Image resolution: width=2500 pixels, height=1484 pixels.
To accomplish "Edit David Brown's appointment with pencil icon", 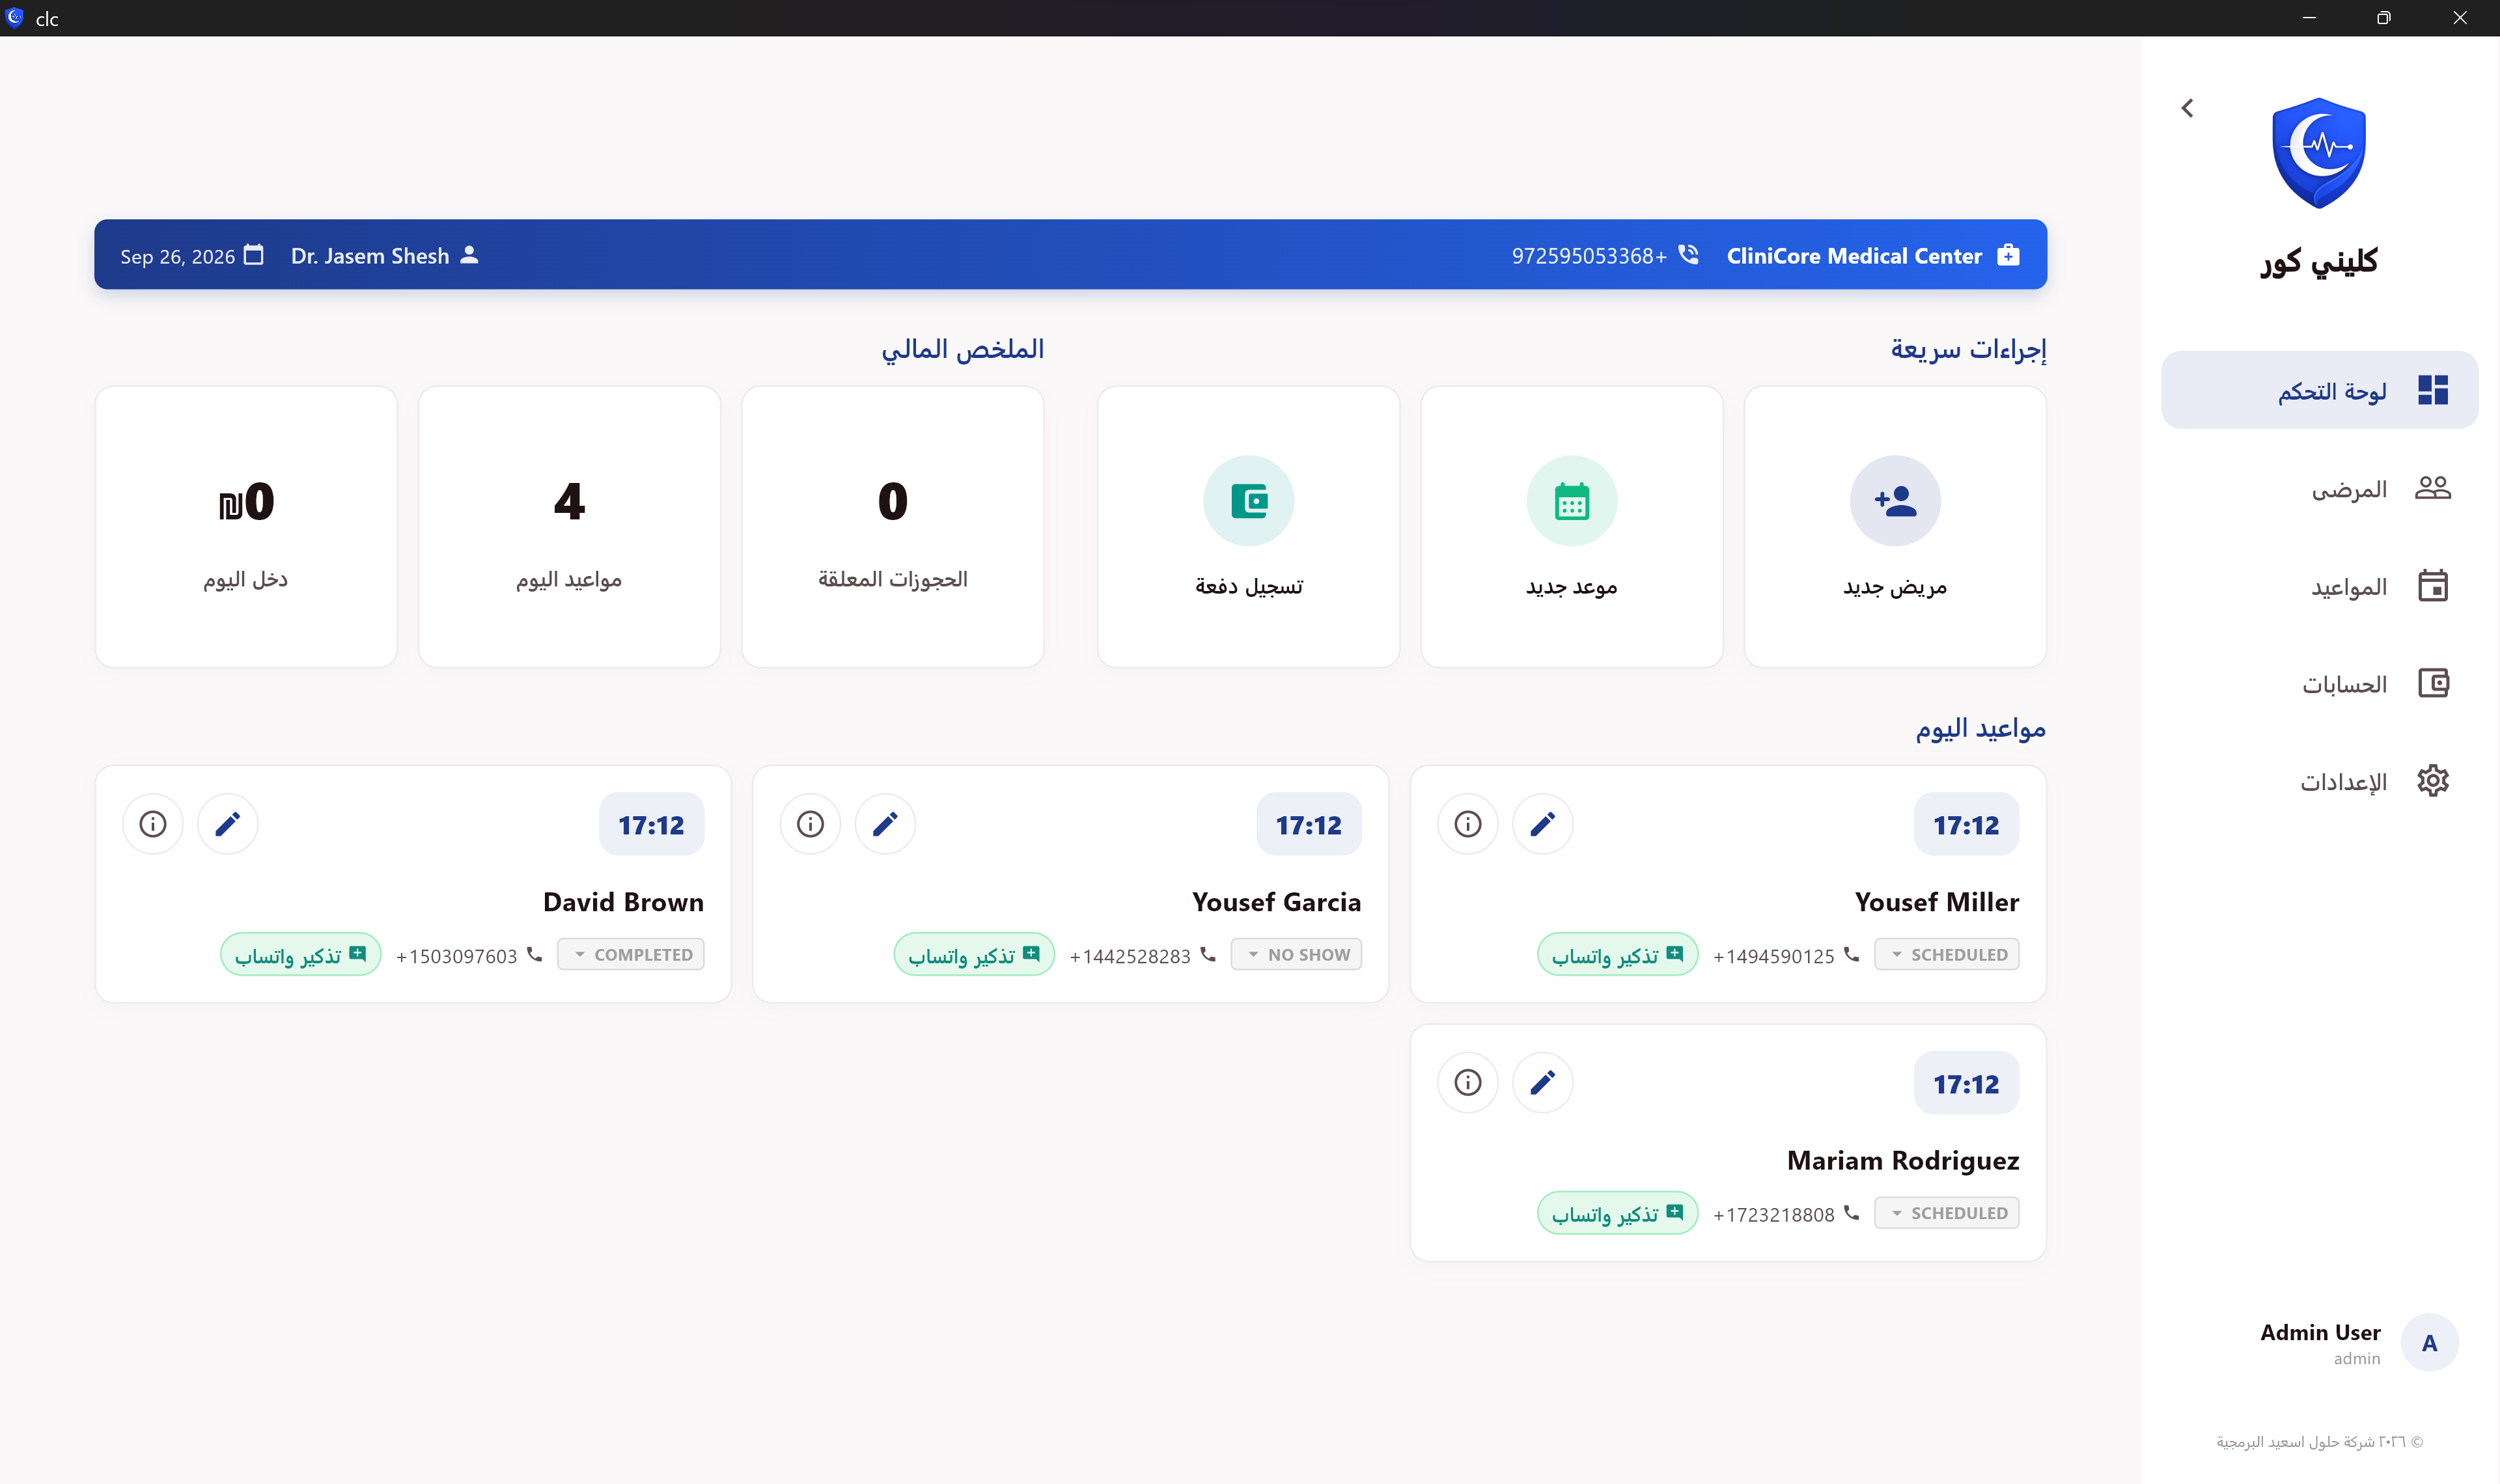I will 228,824.
